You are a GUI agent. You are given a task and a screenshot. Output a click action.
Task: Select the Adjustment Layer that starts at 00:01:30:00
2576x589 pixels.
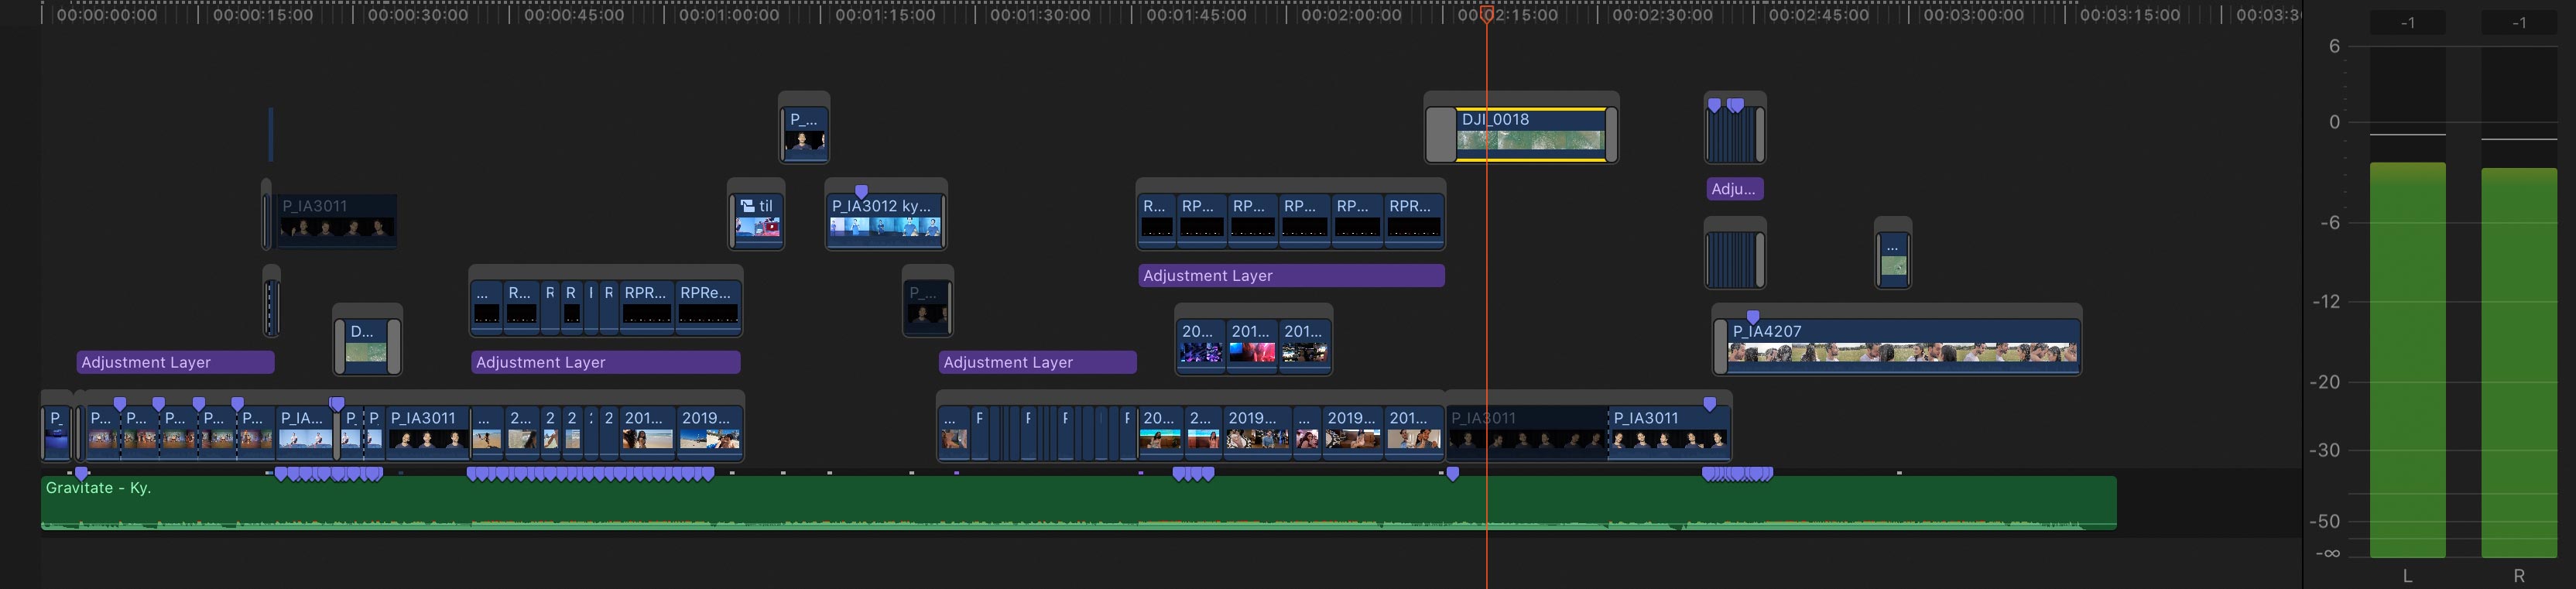point(1038,362)
